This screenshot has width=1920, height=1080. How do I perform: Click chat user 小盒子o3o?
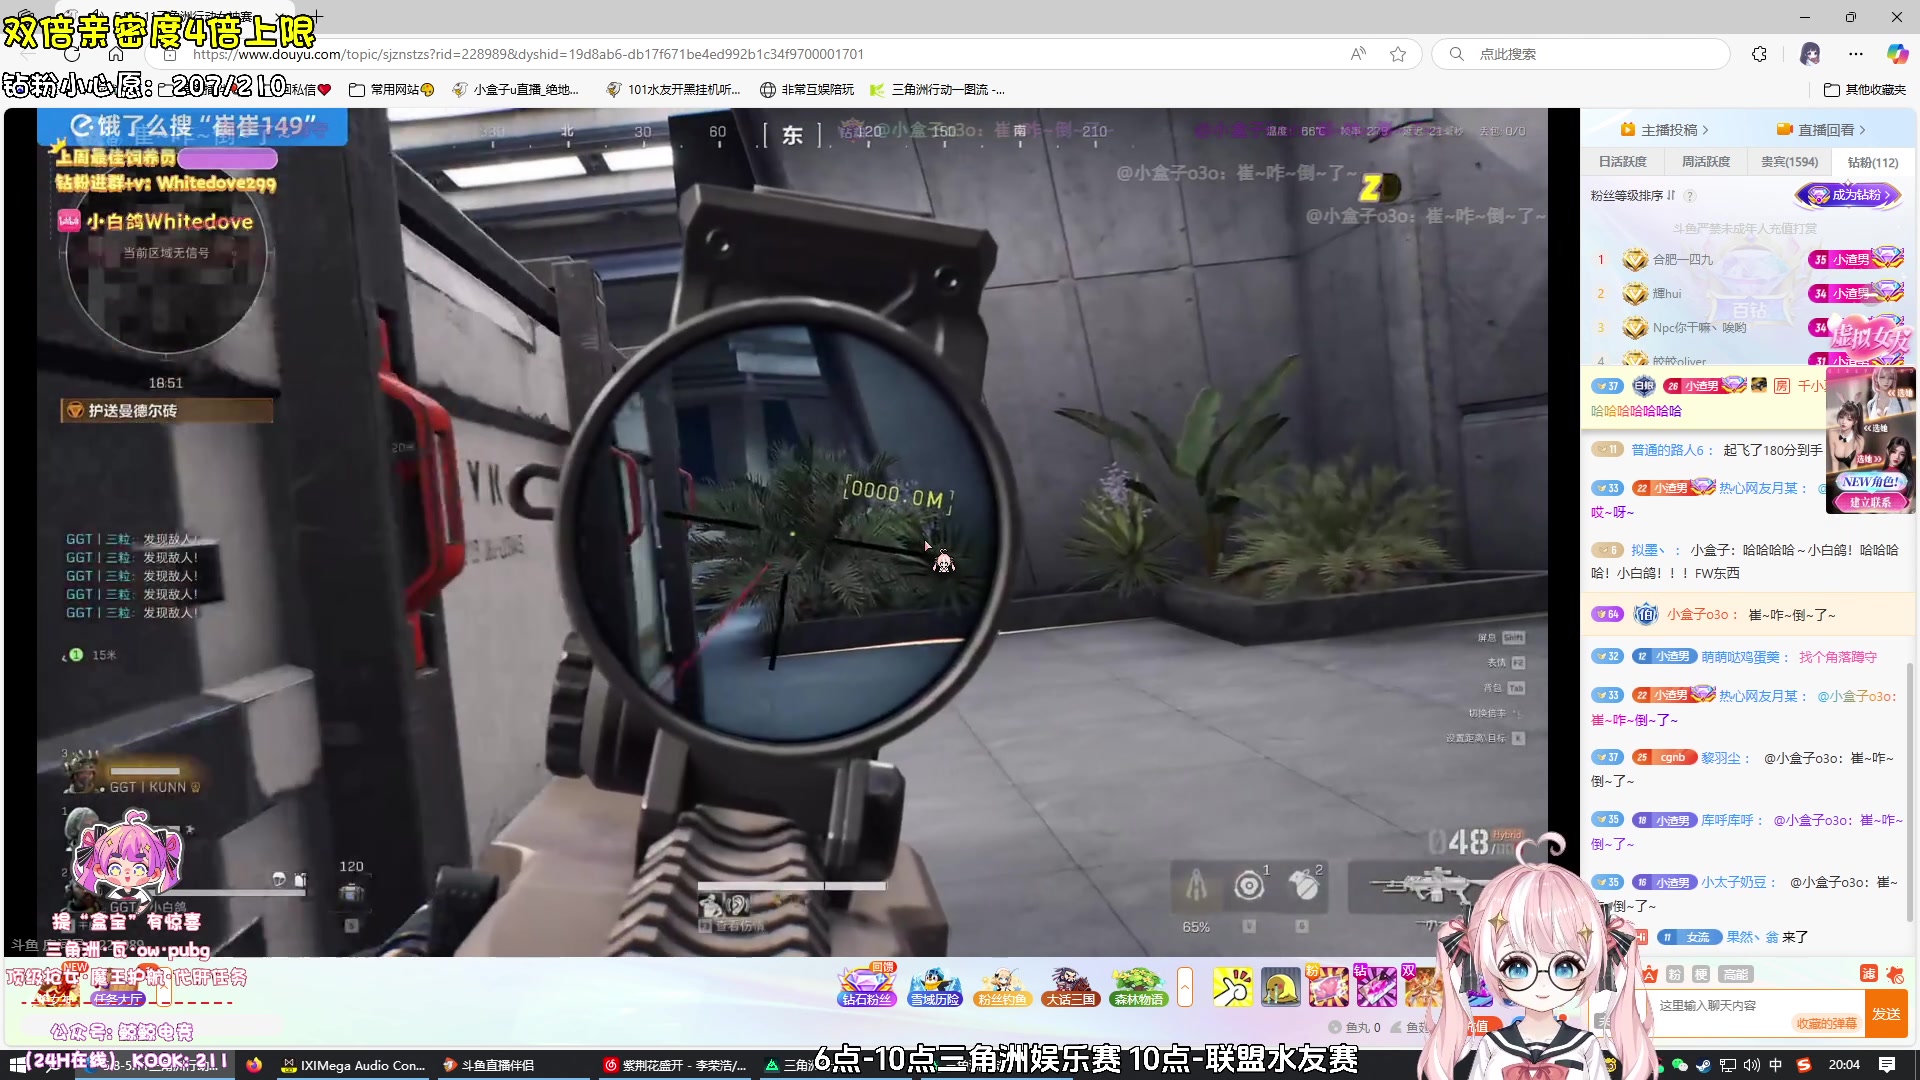coord(1700,614)
